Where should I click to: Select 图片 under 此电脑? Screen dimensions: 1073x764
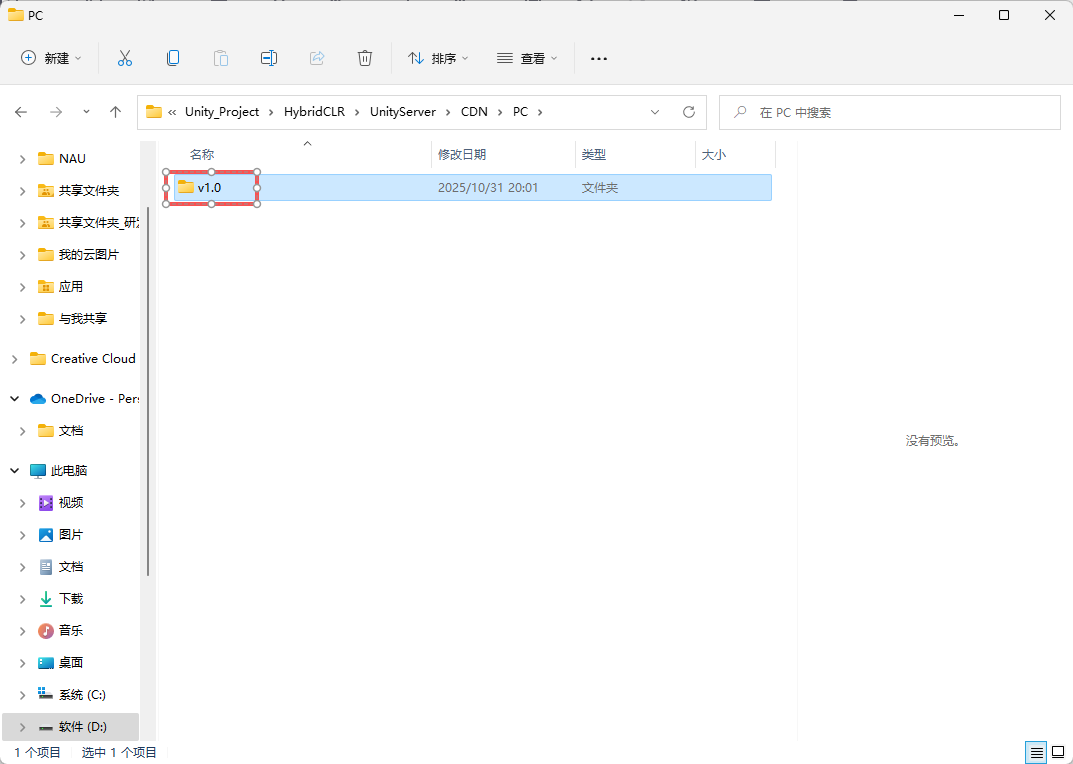coord(70,535)
